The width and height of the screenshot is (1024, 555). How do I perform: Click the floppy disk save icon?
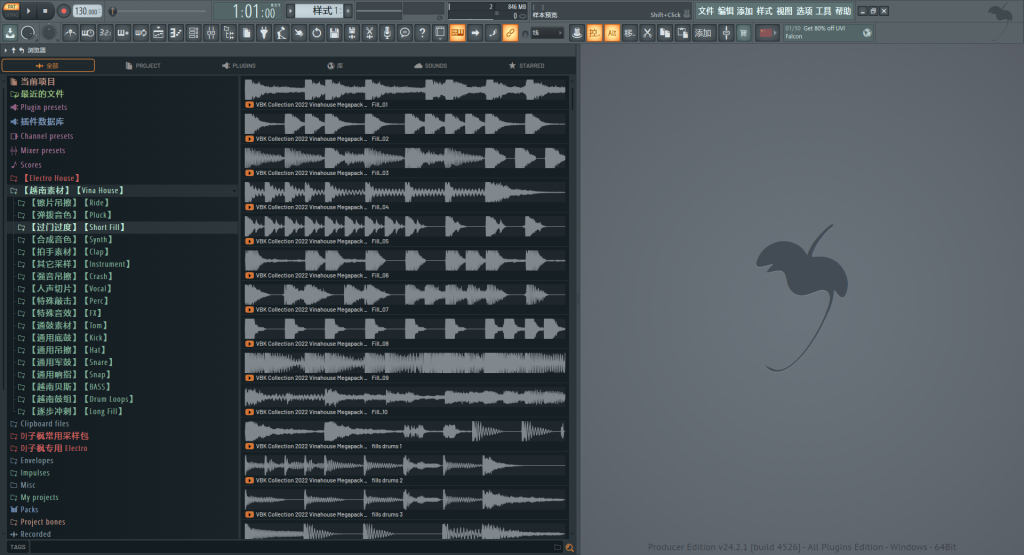coord(334,33)
